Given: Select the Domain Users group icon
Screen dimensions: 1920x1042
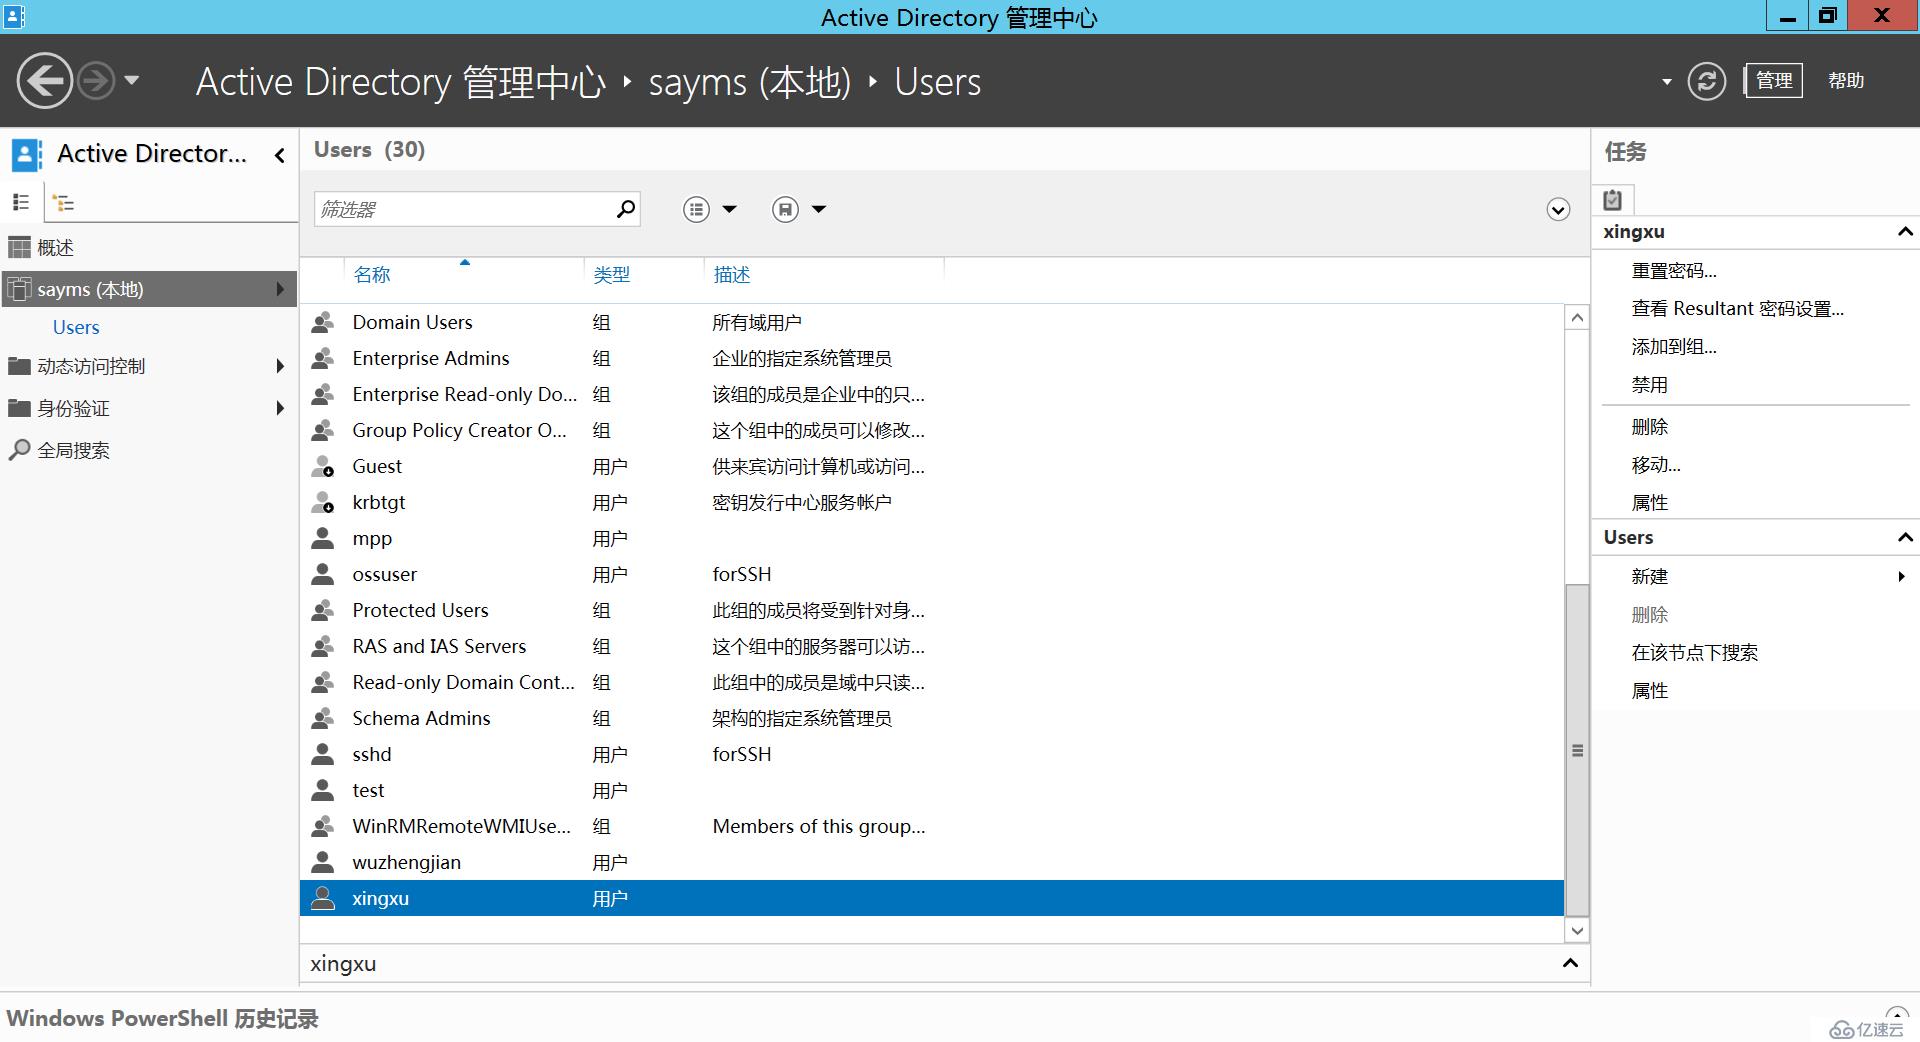Looking at the screenshot, I should (322, 322).
